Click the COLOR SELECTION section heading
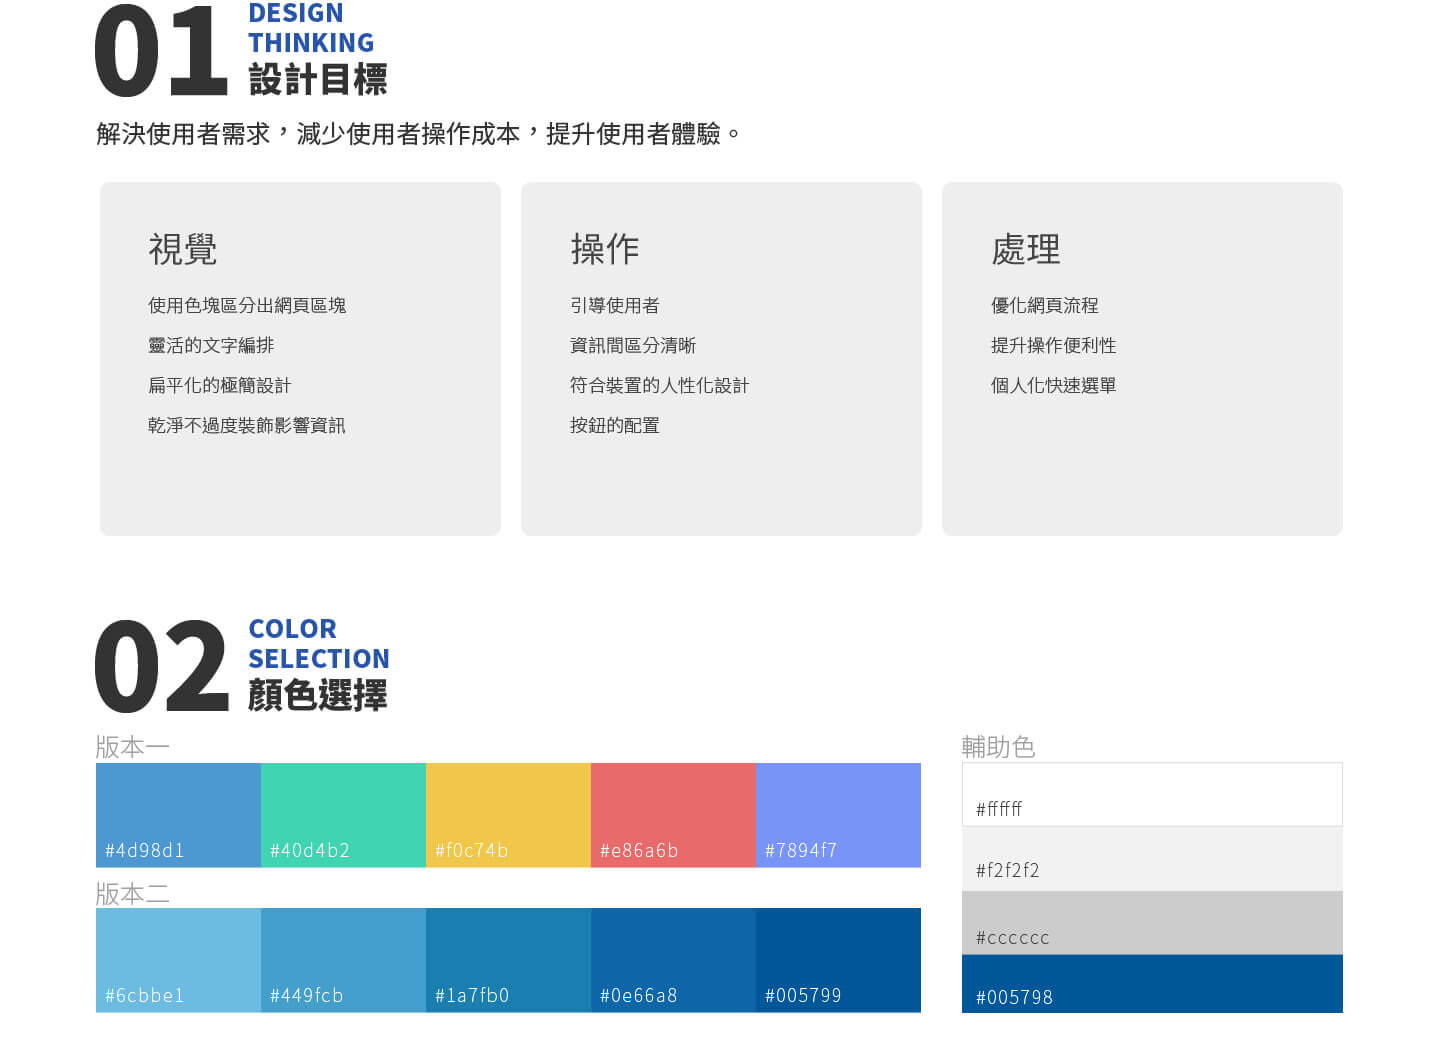 318,644
